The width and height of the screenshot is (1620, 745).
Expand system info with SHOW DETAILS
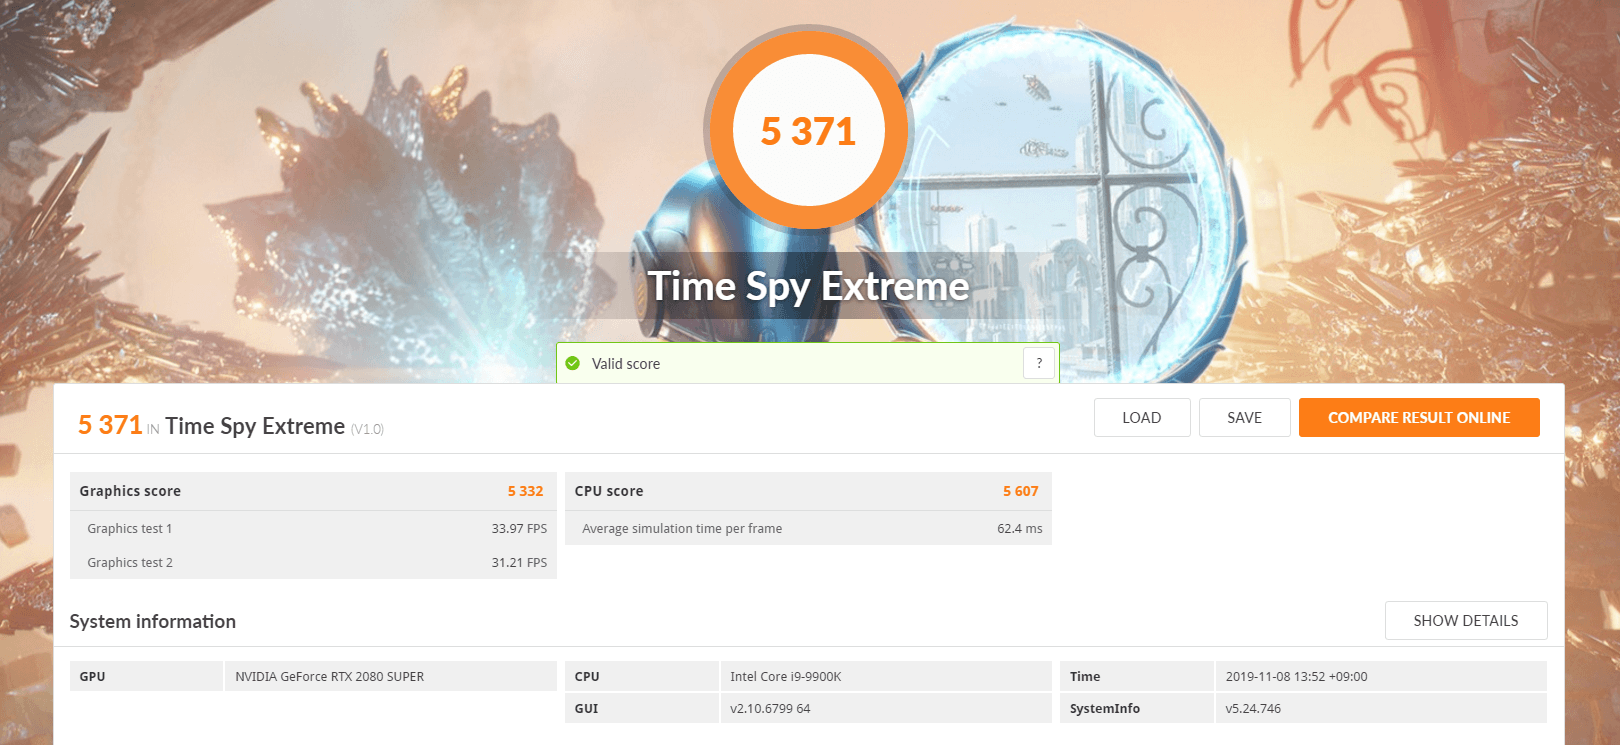pos(1466,621)
